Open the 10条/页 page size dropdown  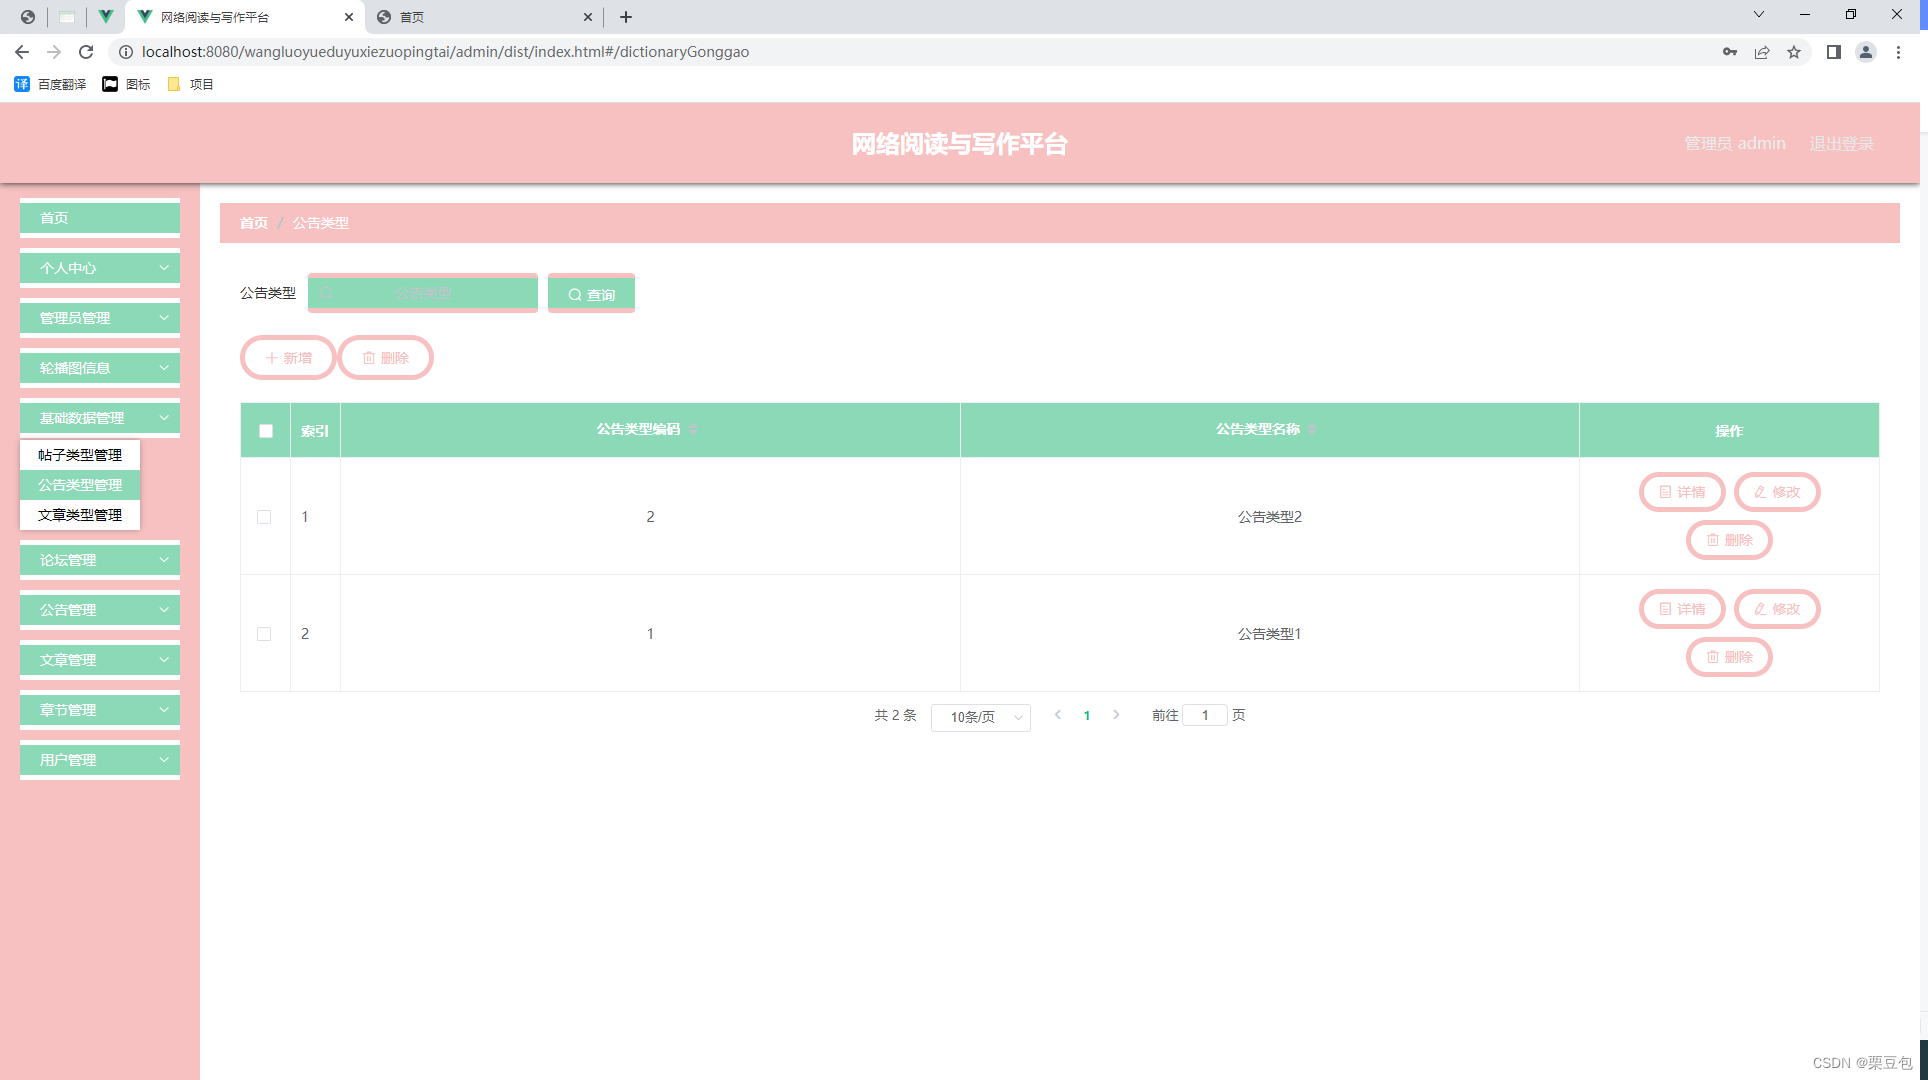click(980, 717)
